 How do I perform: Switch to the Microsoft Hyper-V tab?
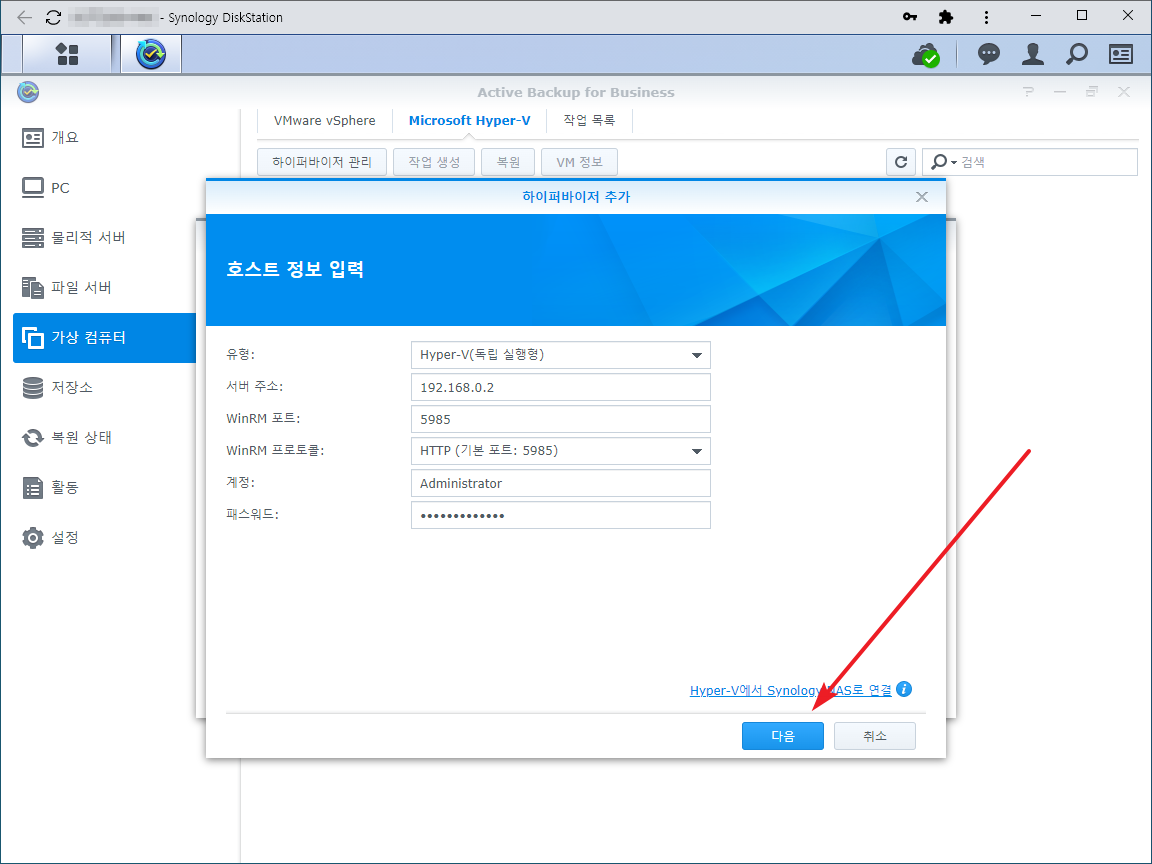469,120
